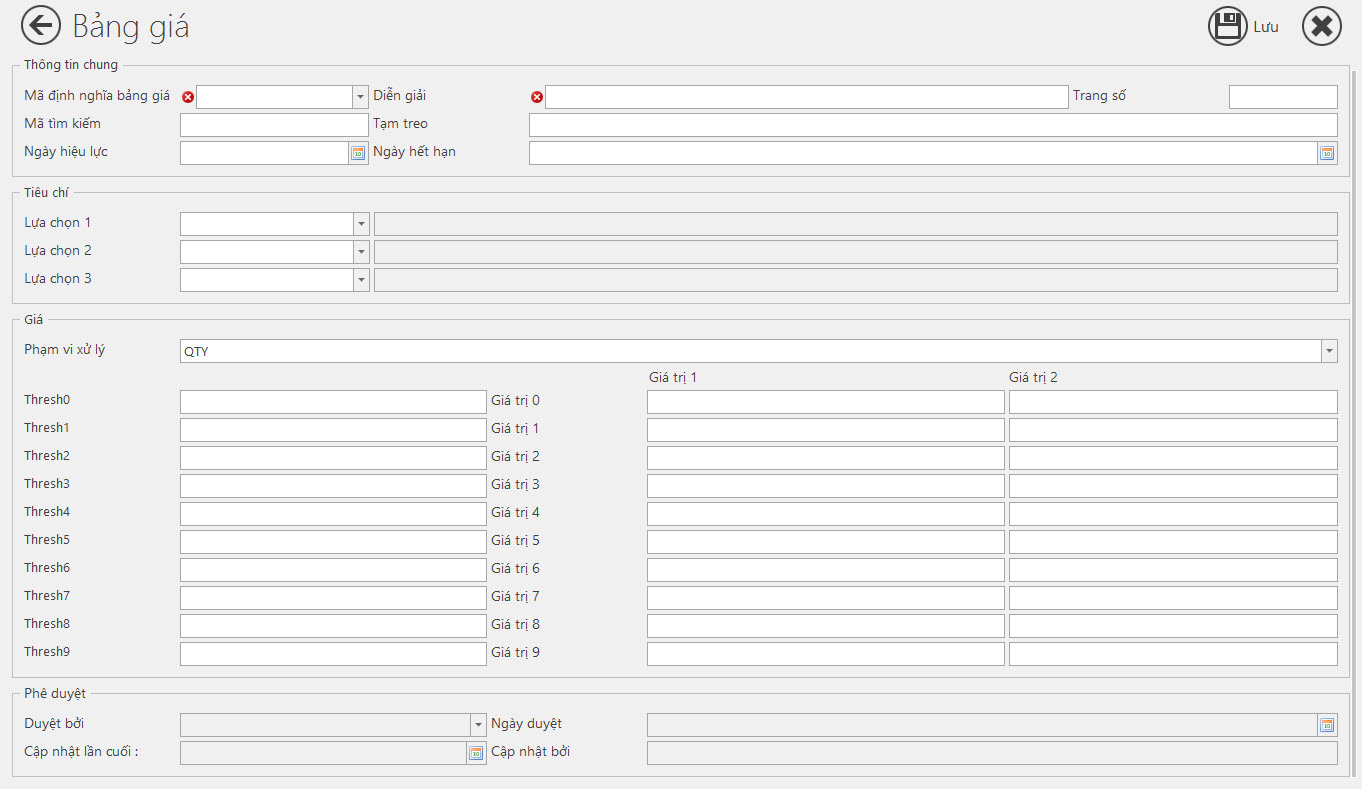Screen dimensions: 1362x789
Task: Select the Thresh0 input field
Action: (333, 402)
